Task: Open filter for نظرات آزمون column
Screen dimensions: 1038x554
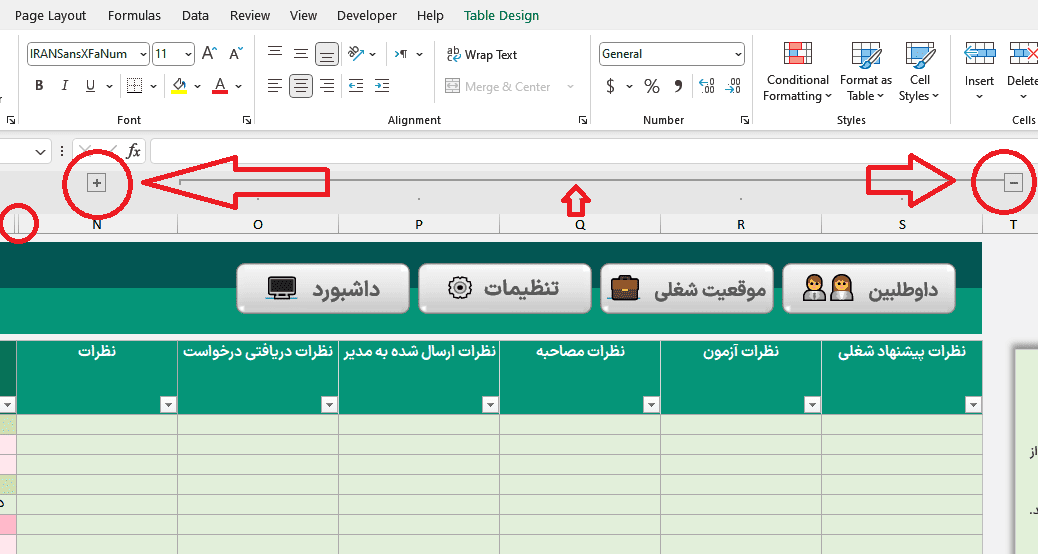Action: click(812, 404)
